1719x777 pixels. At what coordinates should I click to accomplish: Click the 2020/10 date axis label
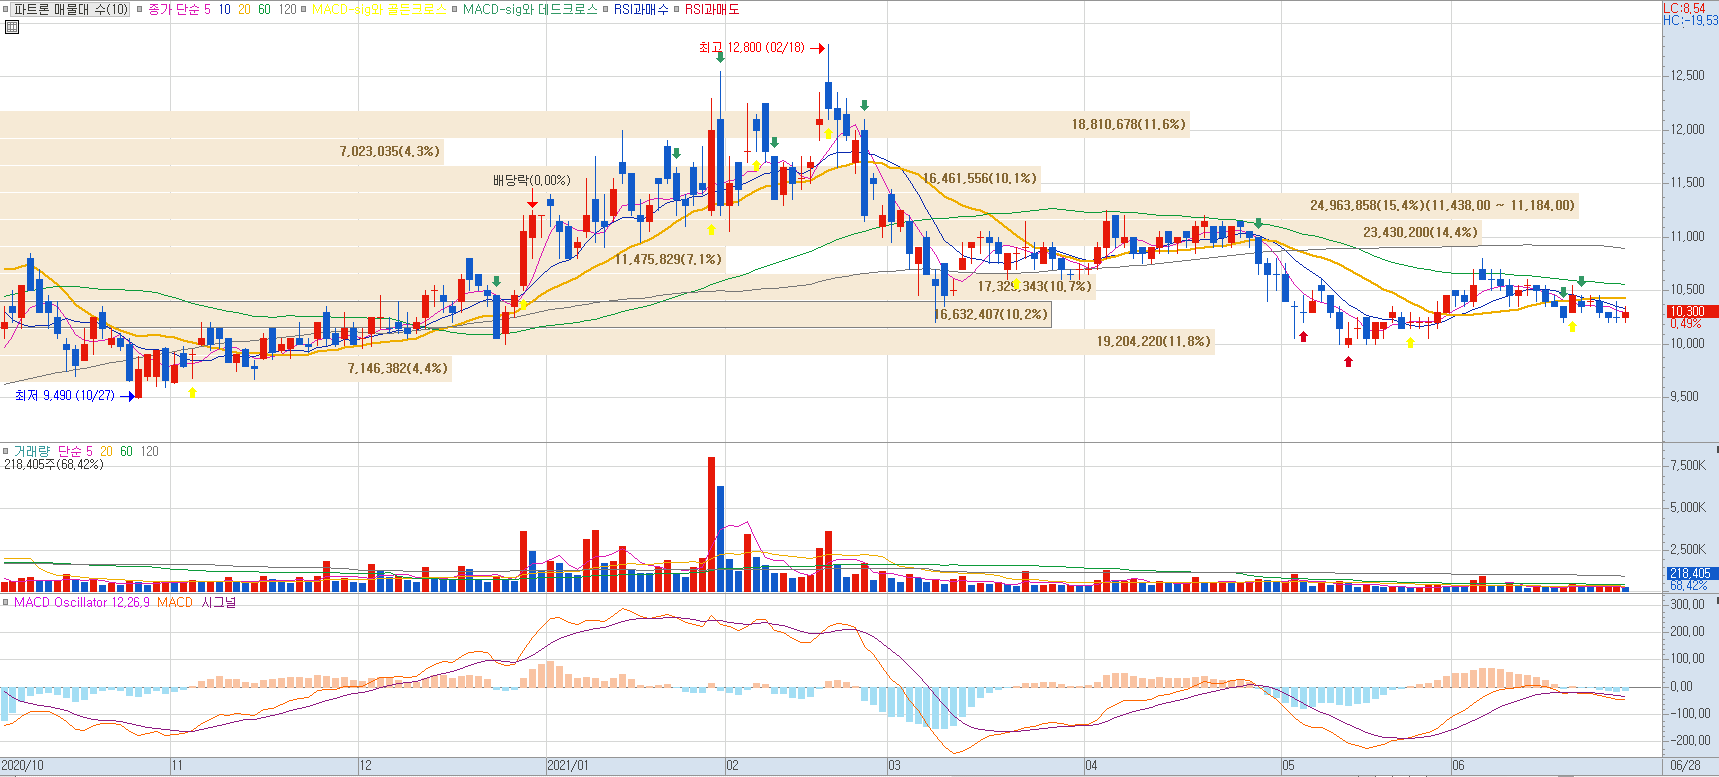22,765
